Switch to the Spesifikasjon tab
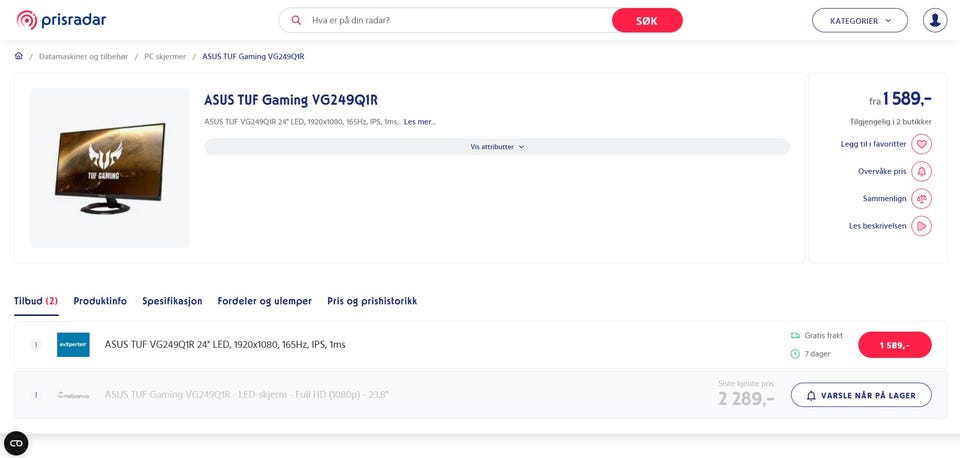This screenshot has width=960, height=458. [x=172, y=301]
